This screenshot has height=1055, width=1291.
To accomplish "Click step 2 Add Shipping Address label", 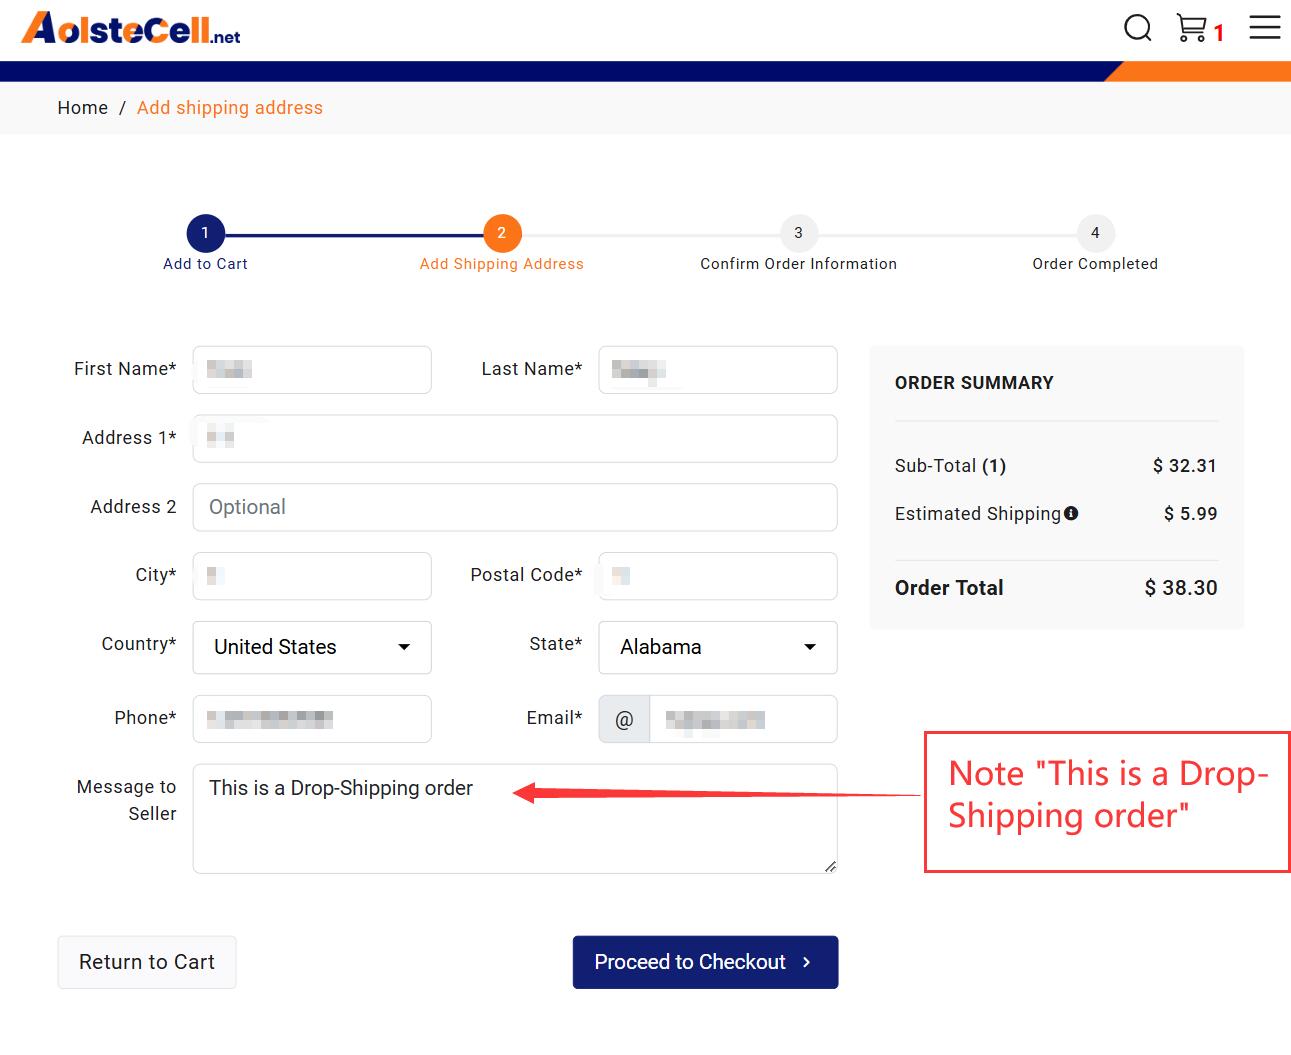I will tap(501, 263).
